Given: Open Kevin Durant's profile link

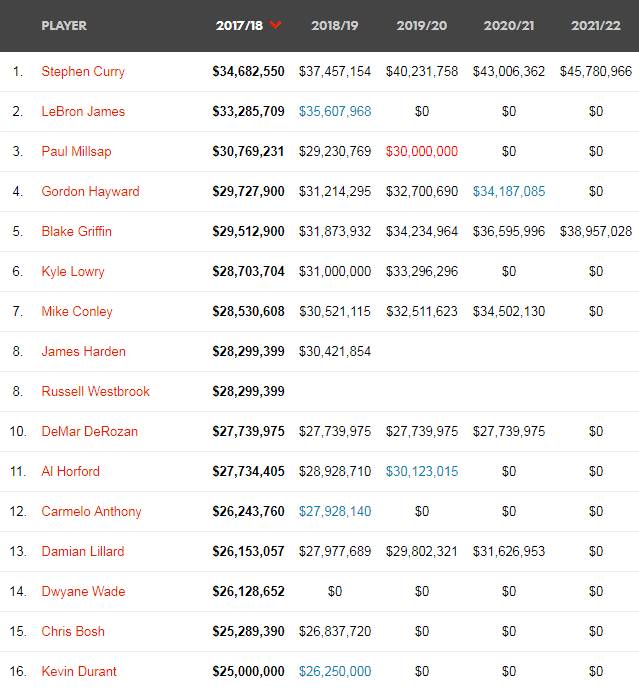Looking at the screenshot, I should (79, 671).
